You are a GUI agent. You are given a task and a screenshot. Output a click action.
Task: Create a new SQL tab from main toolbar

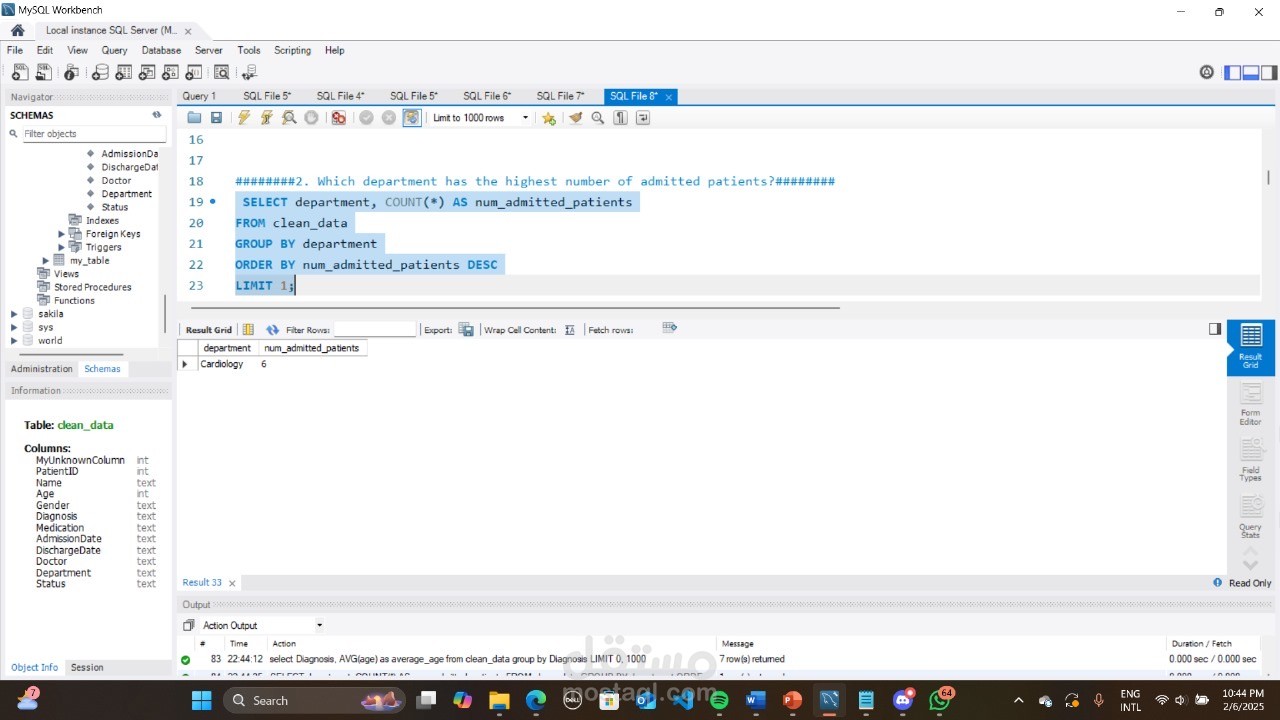point(20,72)
